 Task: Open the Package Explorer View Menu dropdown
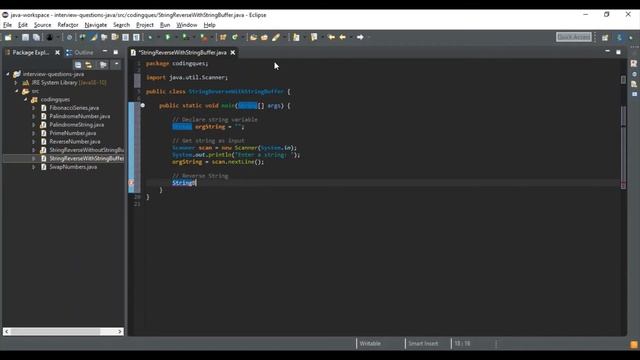116,64
